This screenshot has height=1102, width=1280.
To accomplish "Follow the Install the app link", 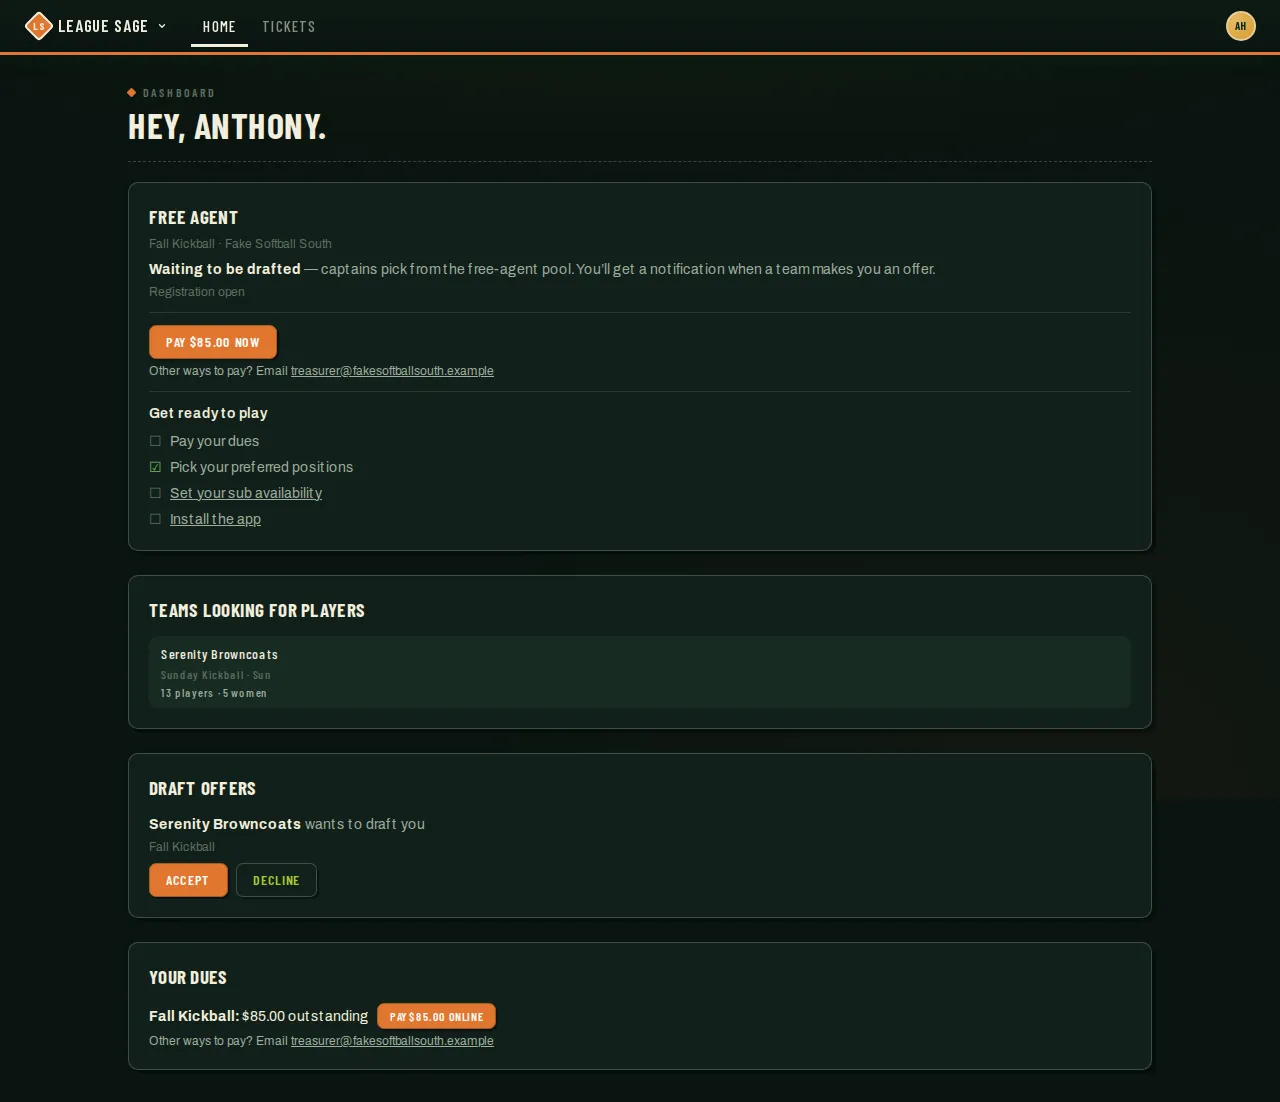I will coord(215,519).
